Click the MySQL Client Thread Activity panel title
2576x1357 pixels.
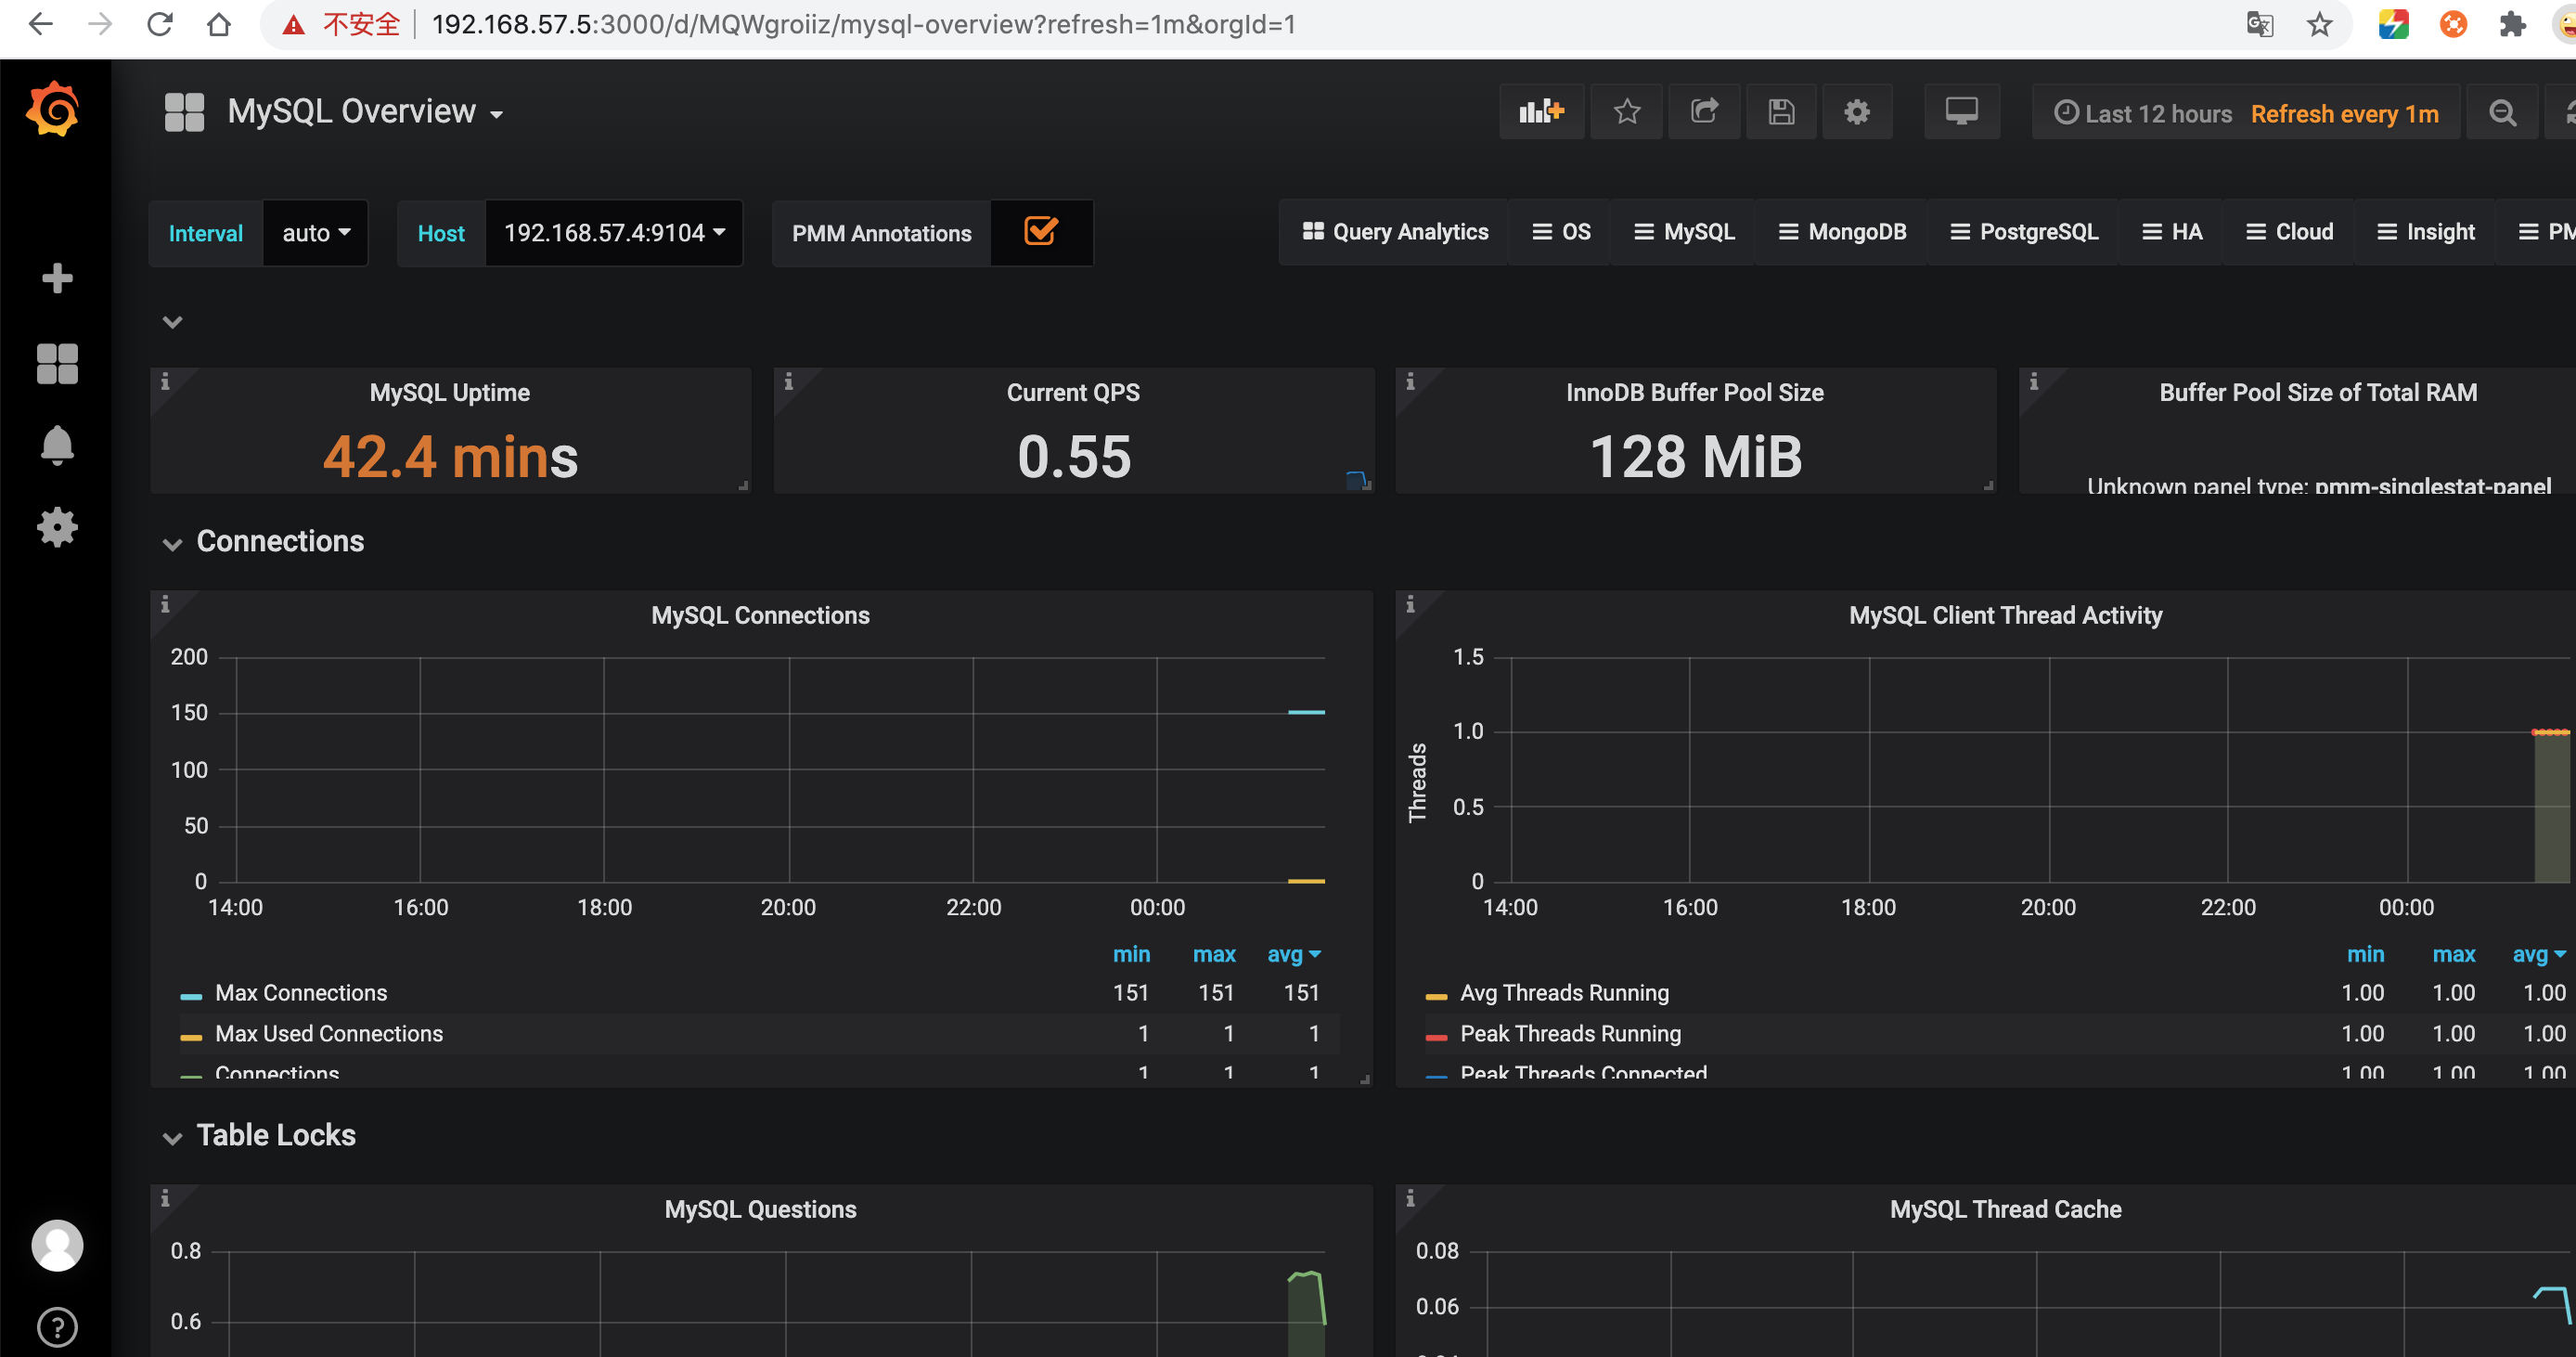click(2005, 615)
